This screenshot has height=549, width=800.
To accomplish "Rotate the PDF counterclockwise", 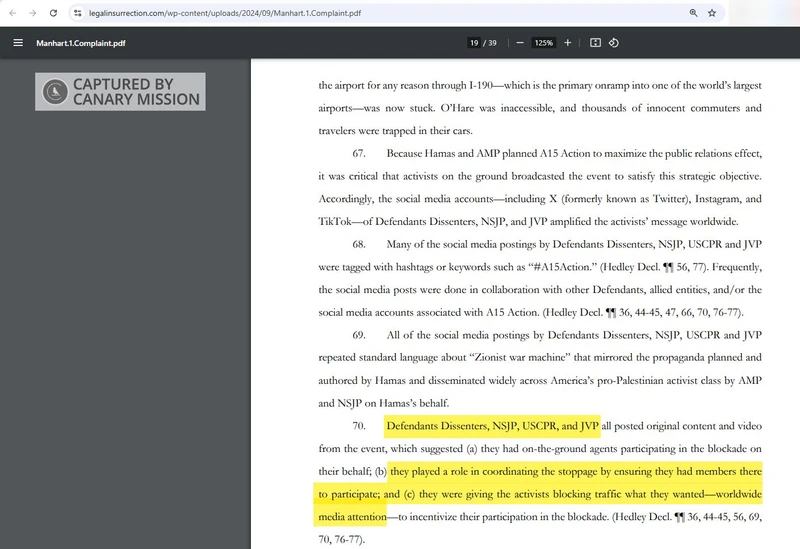I will 614,43.
